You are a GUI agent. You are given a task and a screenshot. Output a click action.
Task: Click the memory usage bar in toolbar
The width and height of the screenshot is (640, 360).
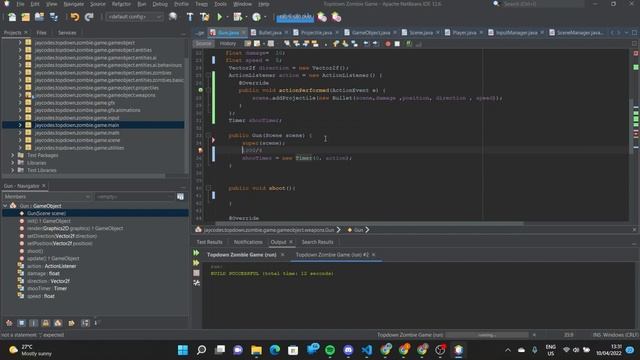coord(295,17)
